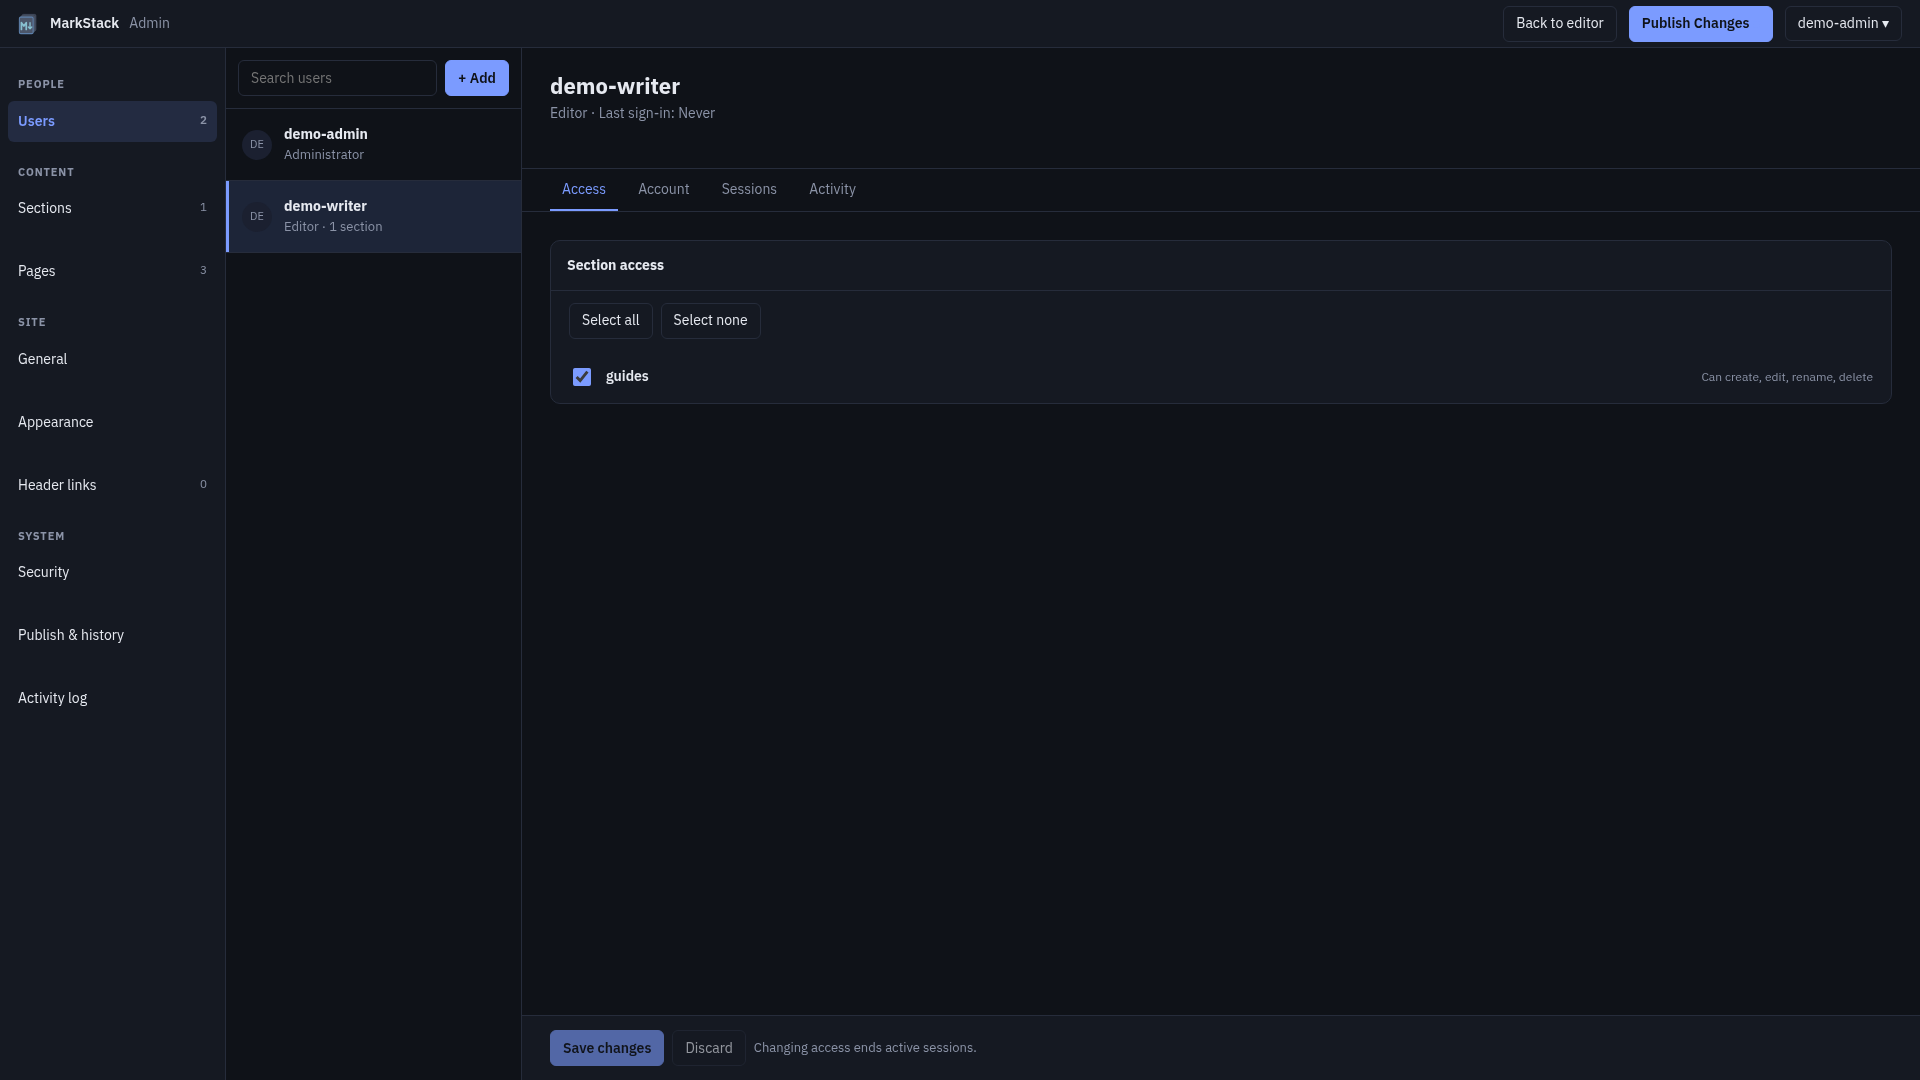The image size is (1920, 1080).
Task: Click 'Editor · Last sign-in: Never' subtitle
Action: pos(632,113)
